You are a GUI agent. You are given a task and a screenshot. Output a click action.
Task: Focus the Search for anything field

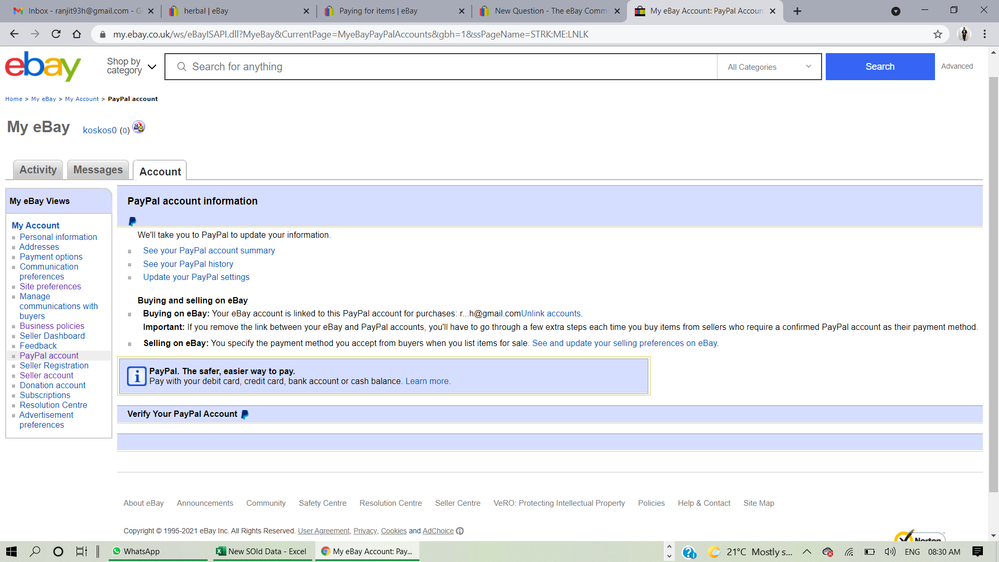441,66
